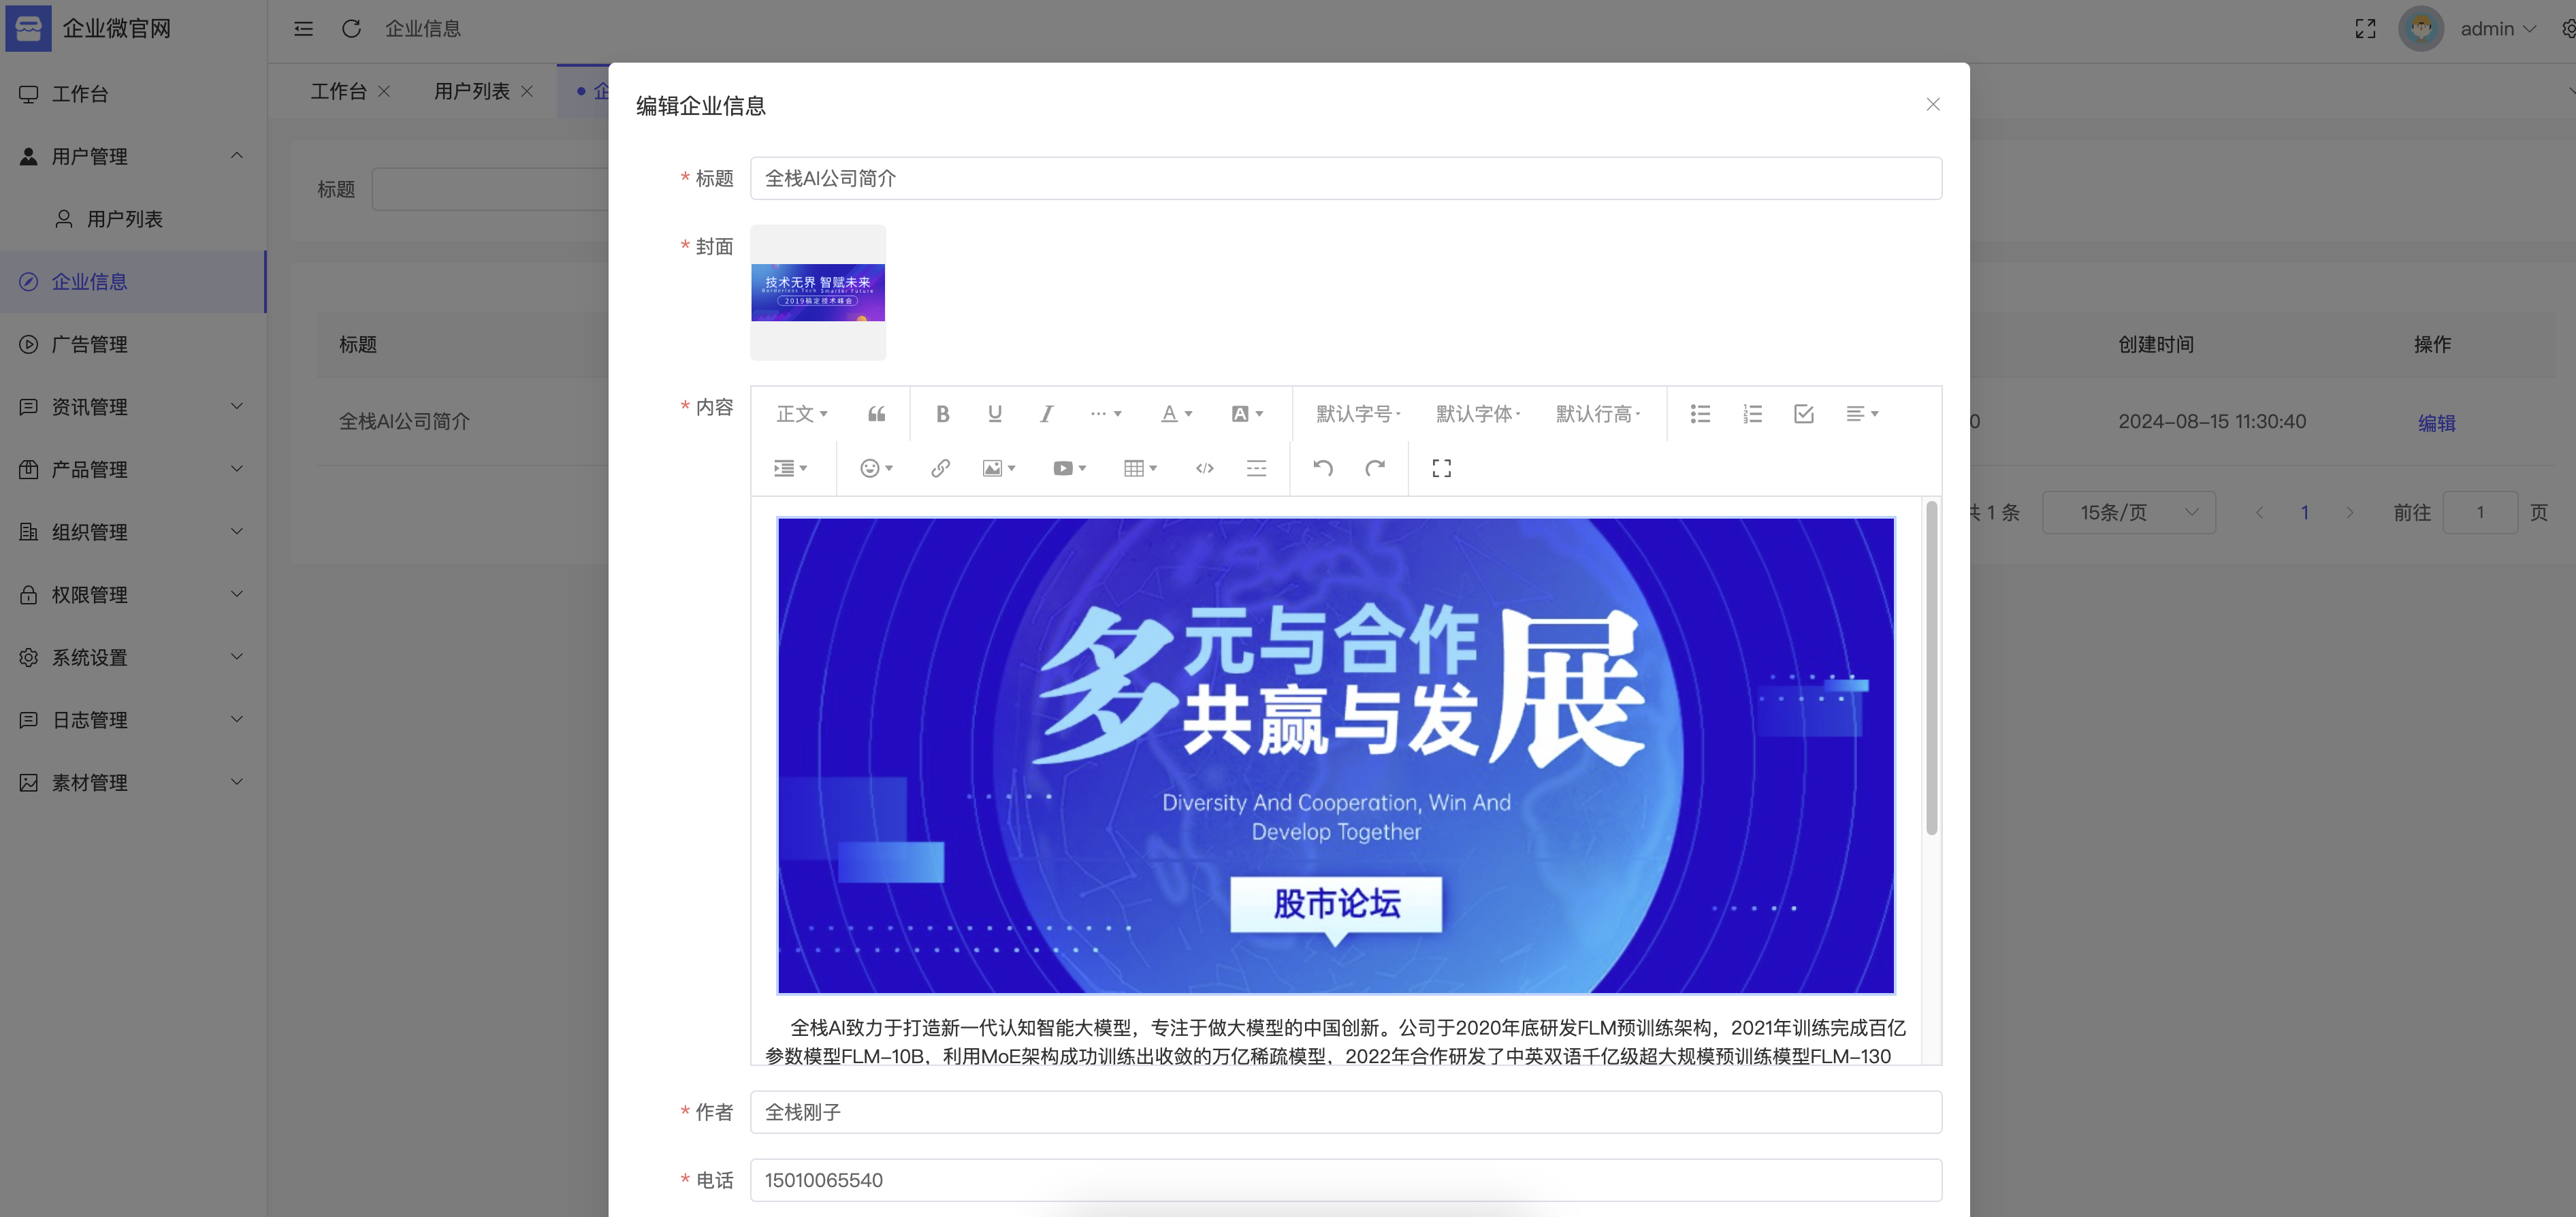Undo the last editor change
Image resolution: width=2576 pixels, height=1217 pixels.
[1322, 468]
